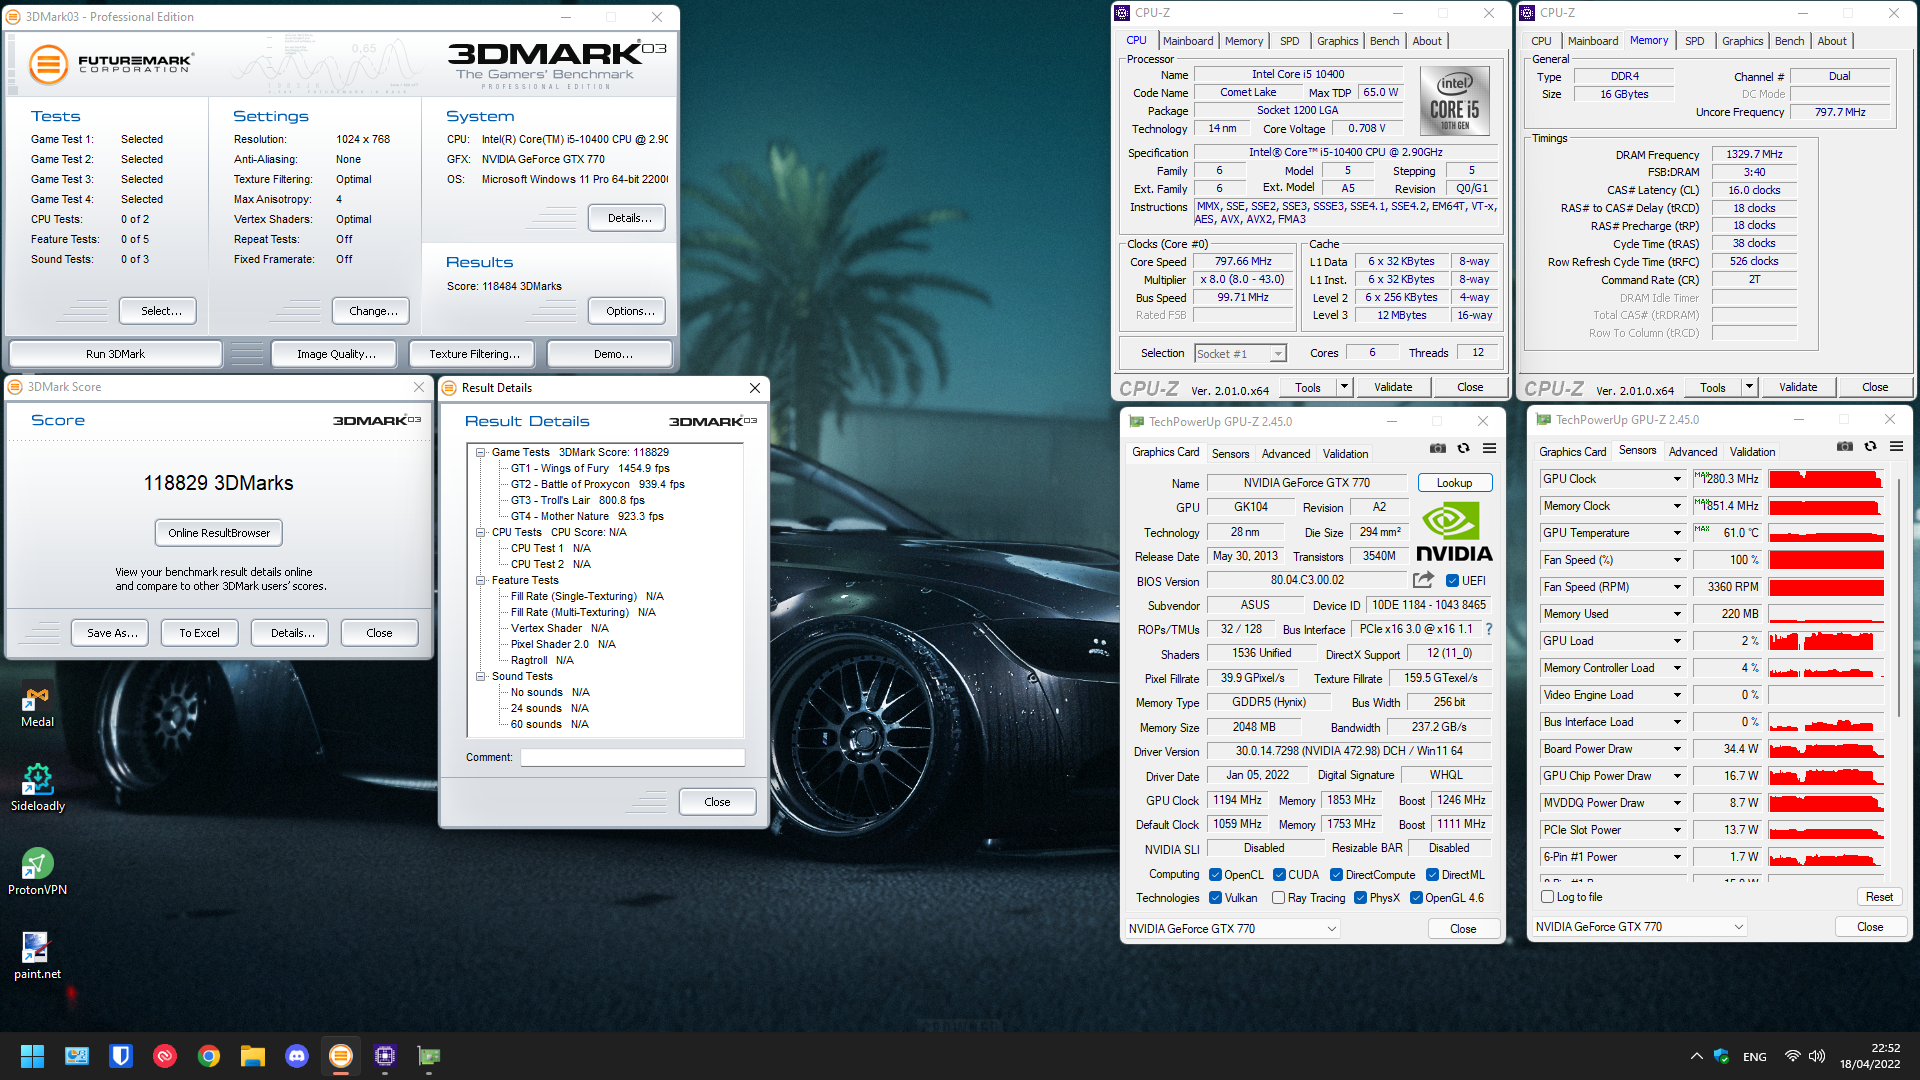This screenshot has height=1080, width=1920.
Task: Click the Wi-Fi icon in system tray
Action: coord(1793,1056)
